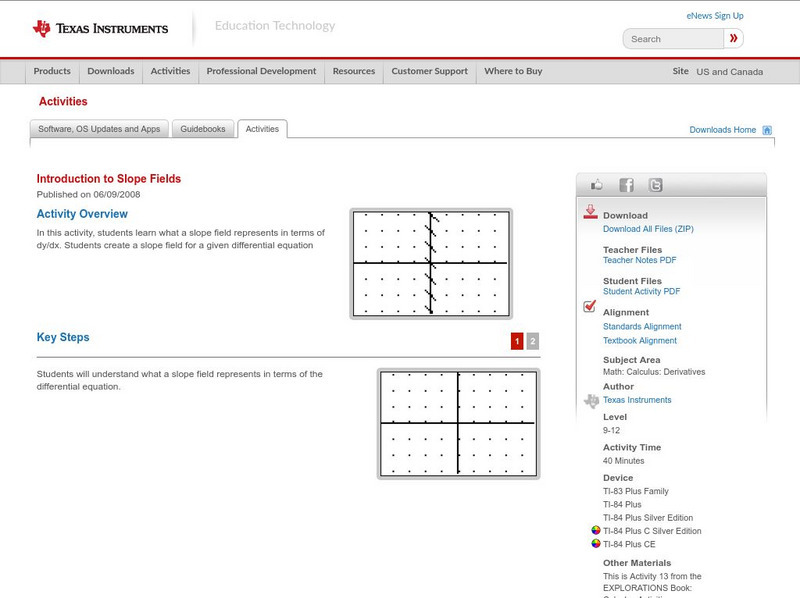Open the eNews Sign Up link
This screenshot has width=800, height=598.
pos(715,16)
